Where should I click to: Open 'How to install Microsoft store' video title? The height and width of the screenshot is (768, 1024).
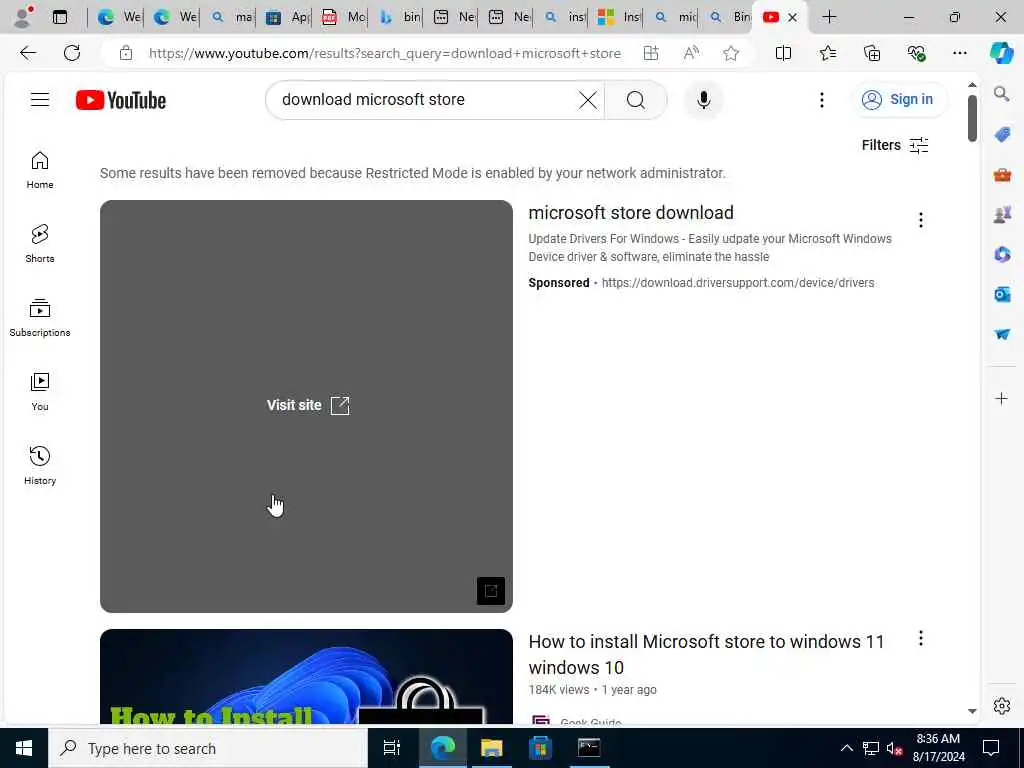tap(706, 654)
